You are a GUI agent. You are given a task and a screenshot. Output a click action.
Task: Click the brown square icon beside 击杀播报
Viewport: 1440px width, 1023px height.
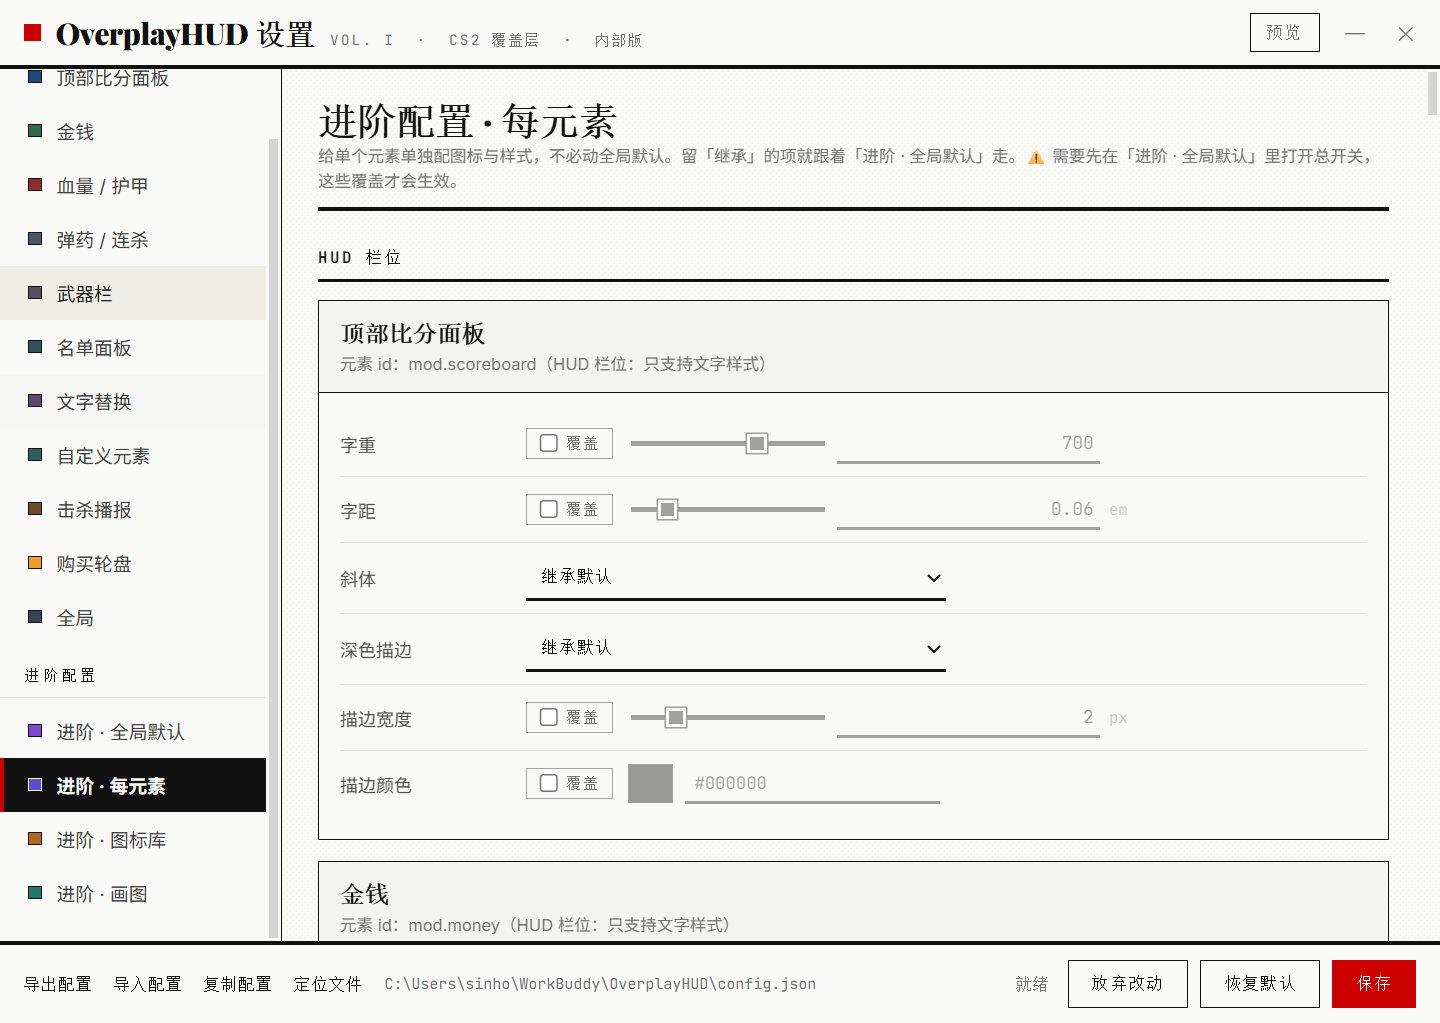click(x=35, y=508)
